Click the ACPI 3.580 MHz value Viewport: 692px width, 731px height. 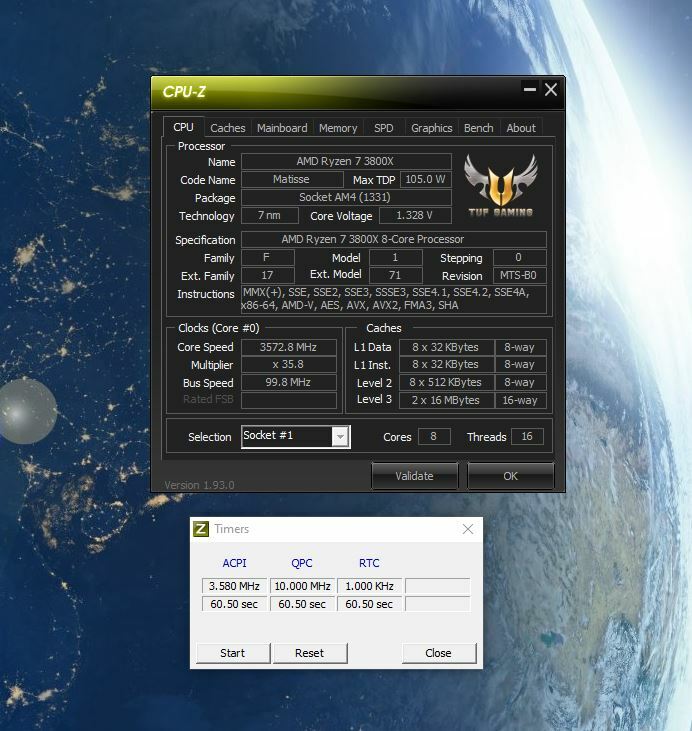tap(234, 586)
